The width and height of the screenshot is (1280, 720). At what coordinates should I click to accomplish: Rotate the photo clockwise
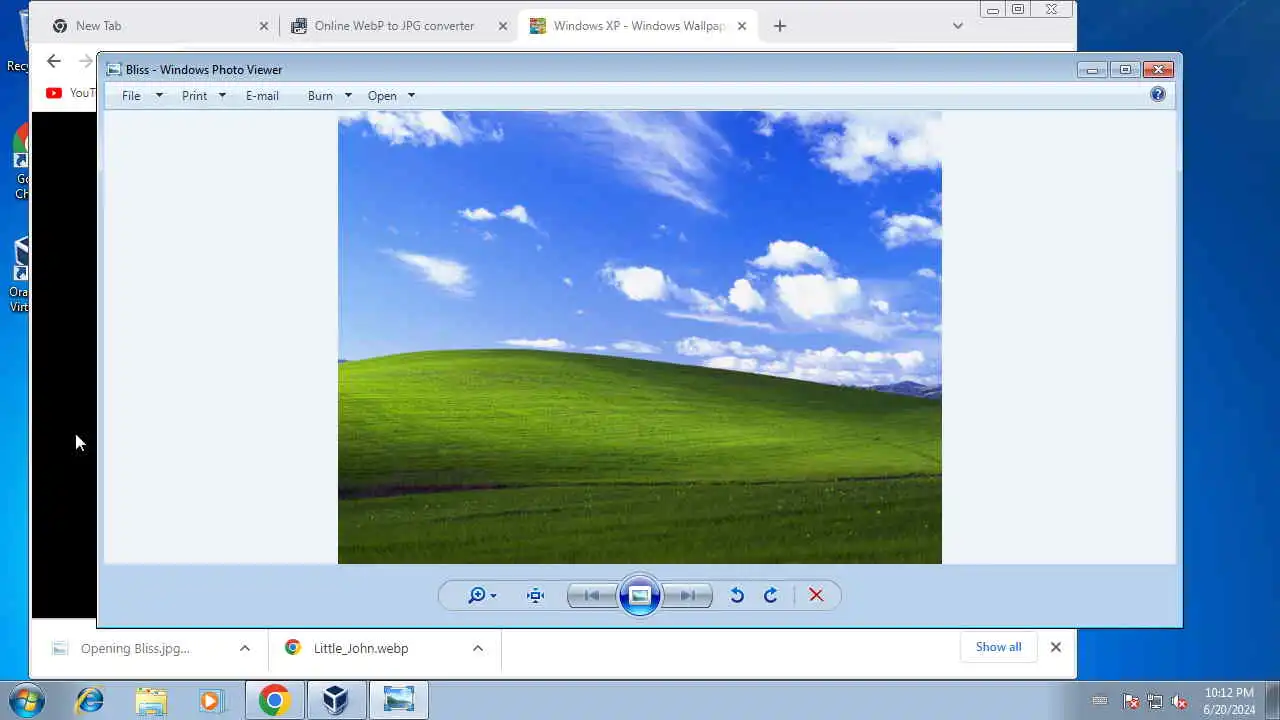(x=771, y=596)
